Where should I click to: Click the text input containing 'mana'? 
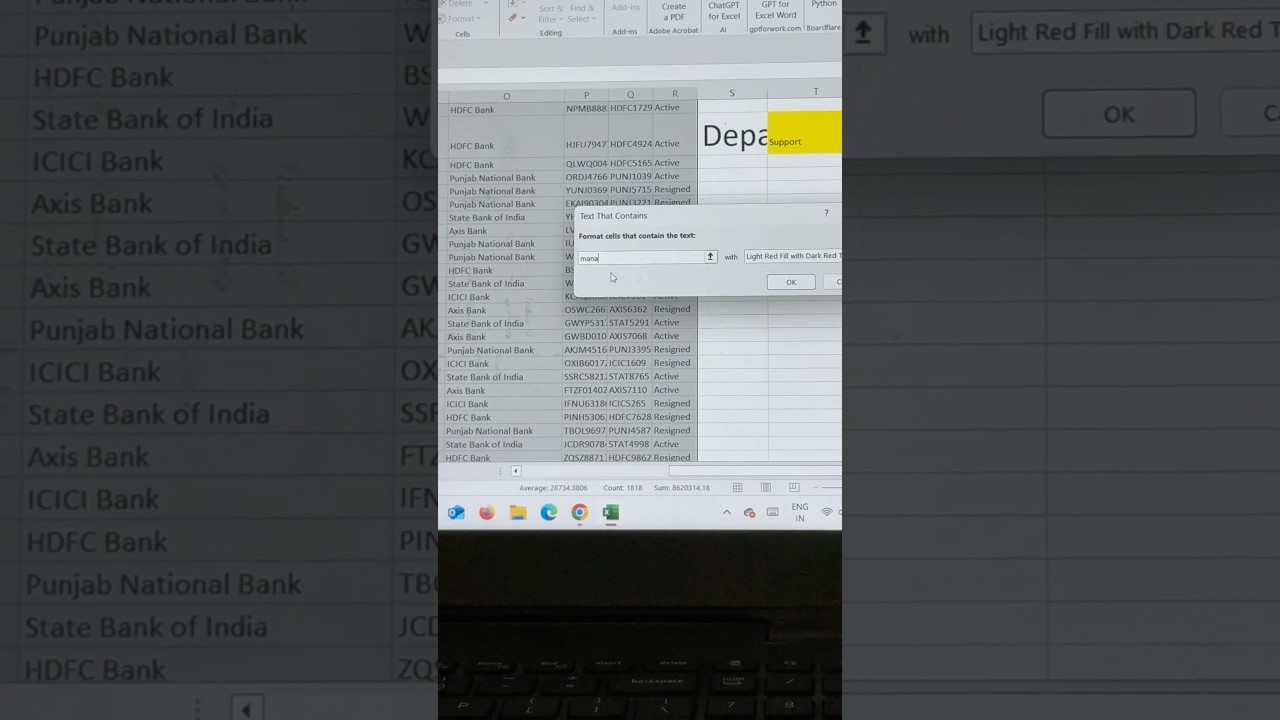(x=642, y=257)
